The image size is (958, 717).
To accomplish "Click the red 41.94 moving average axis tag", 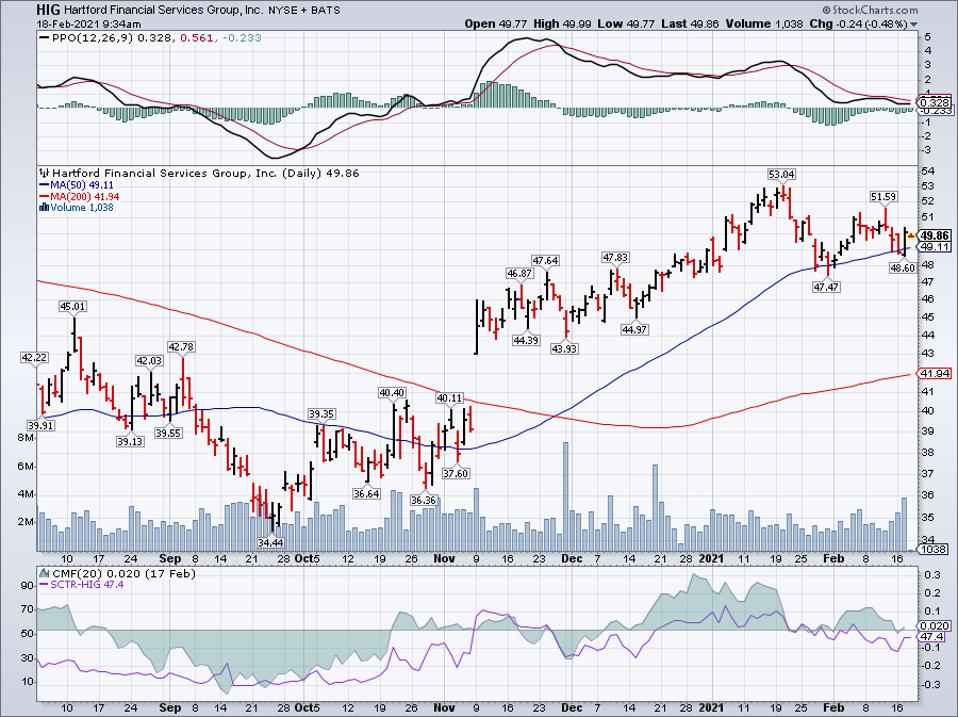I will 934,373.
